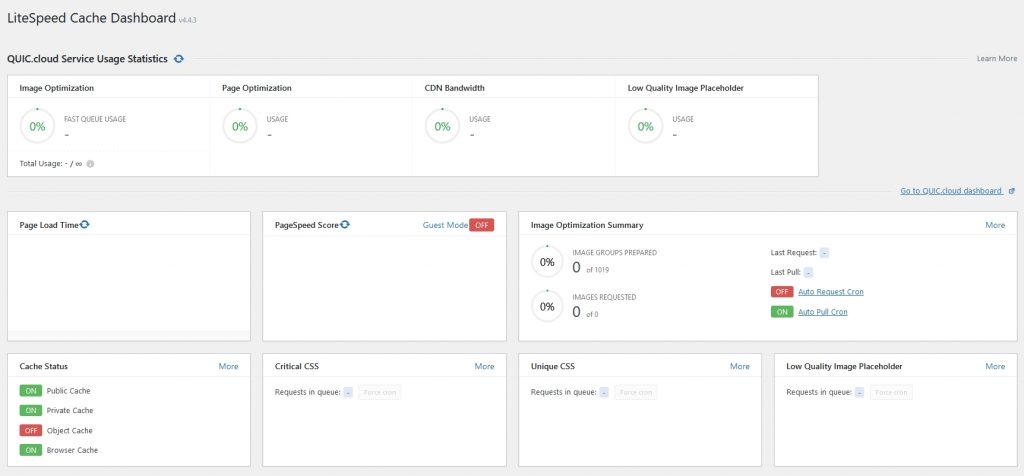The image size is (1024, 476).
Task: Open the Learn More link
Action: [x=996, y=59]
